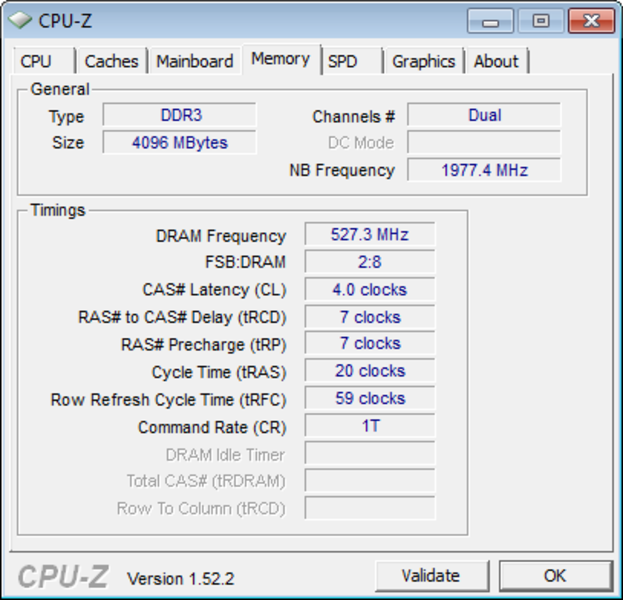
Task: Switch to the Graphics tab
Action: pos(424,61)
